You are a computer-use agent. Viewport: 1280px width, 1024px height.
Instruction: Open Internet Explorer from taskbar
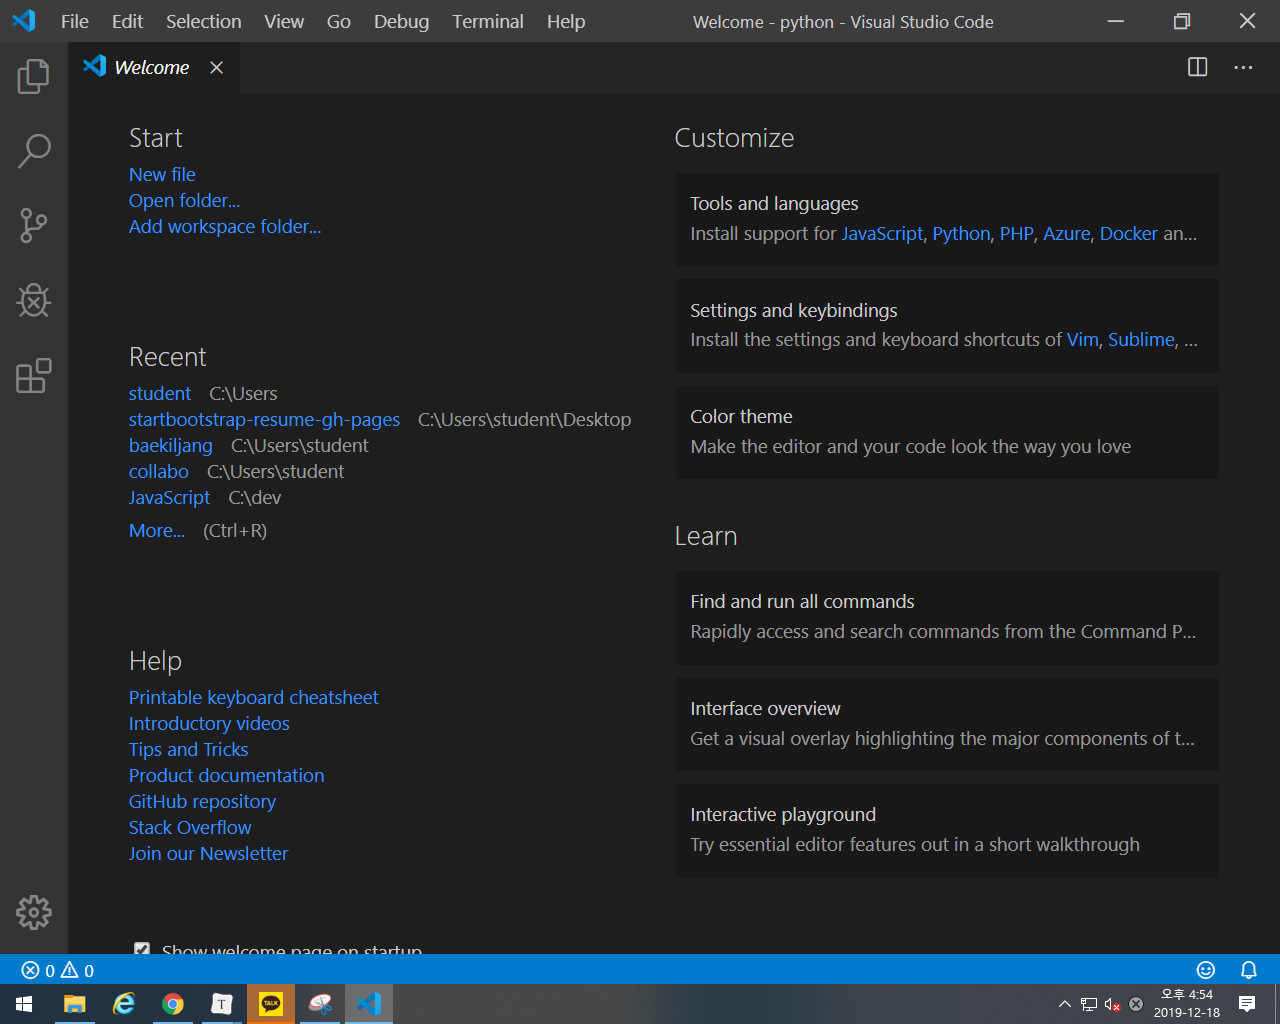tap(124, 1004)
